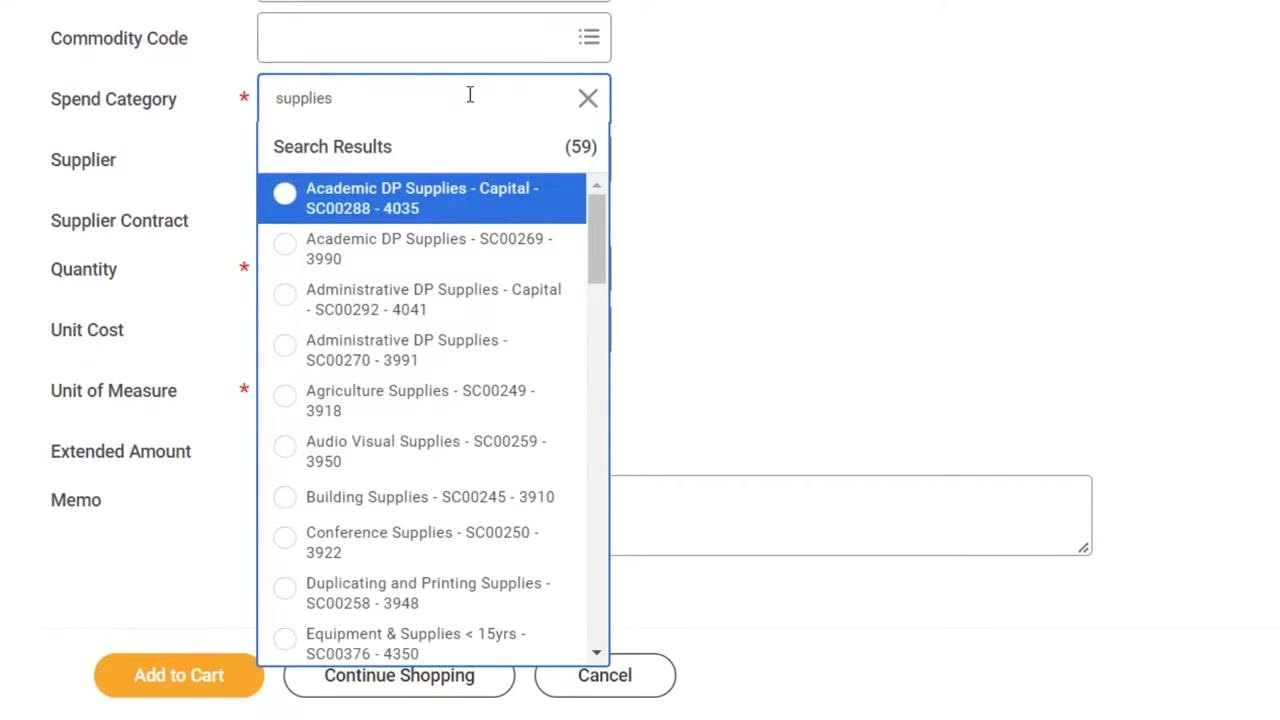The image size is (1280, 720).
Task: Select Academic DP Supplies - Capital radio button
Action: [x=285, y=194]
